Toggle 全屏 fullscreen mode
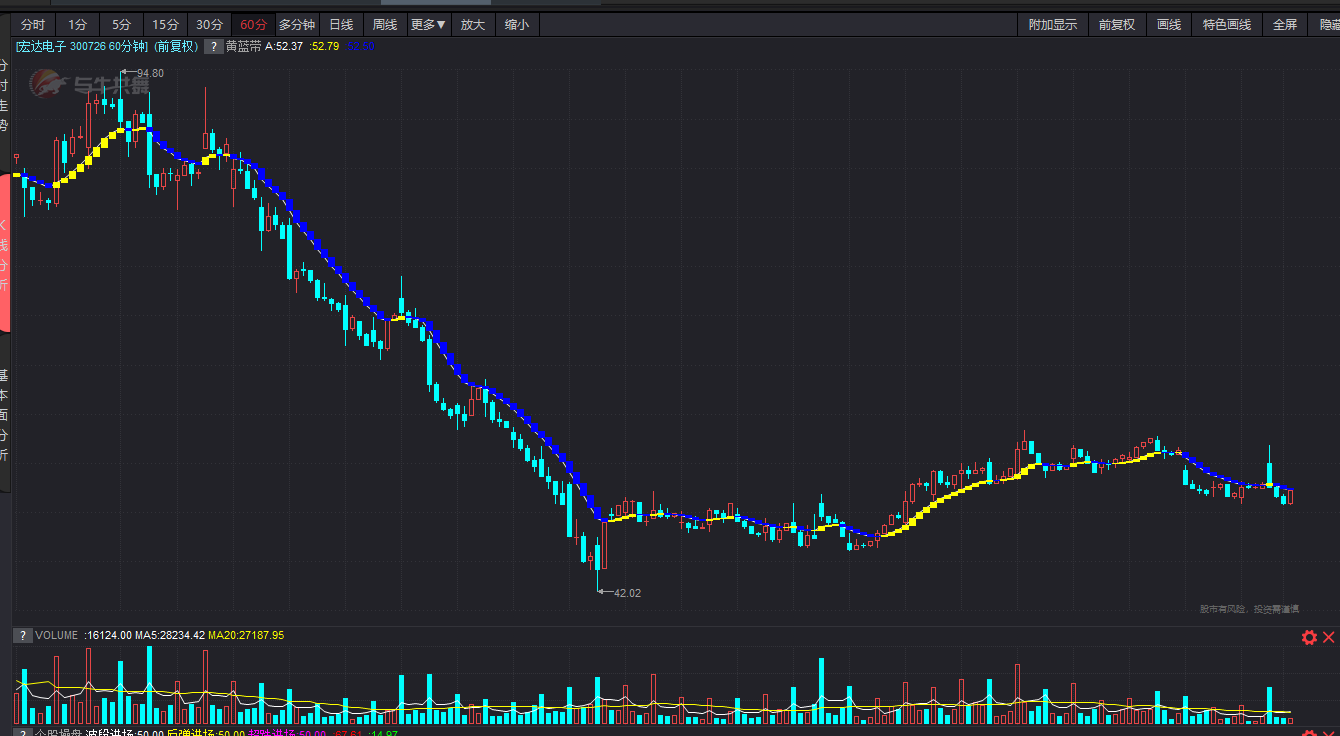Screen dimensions: 1340x736 point(1284,24)
